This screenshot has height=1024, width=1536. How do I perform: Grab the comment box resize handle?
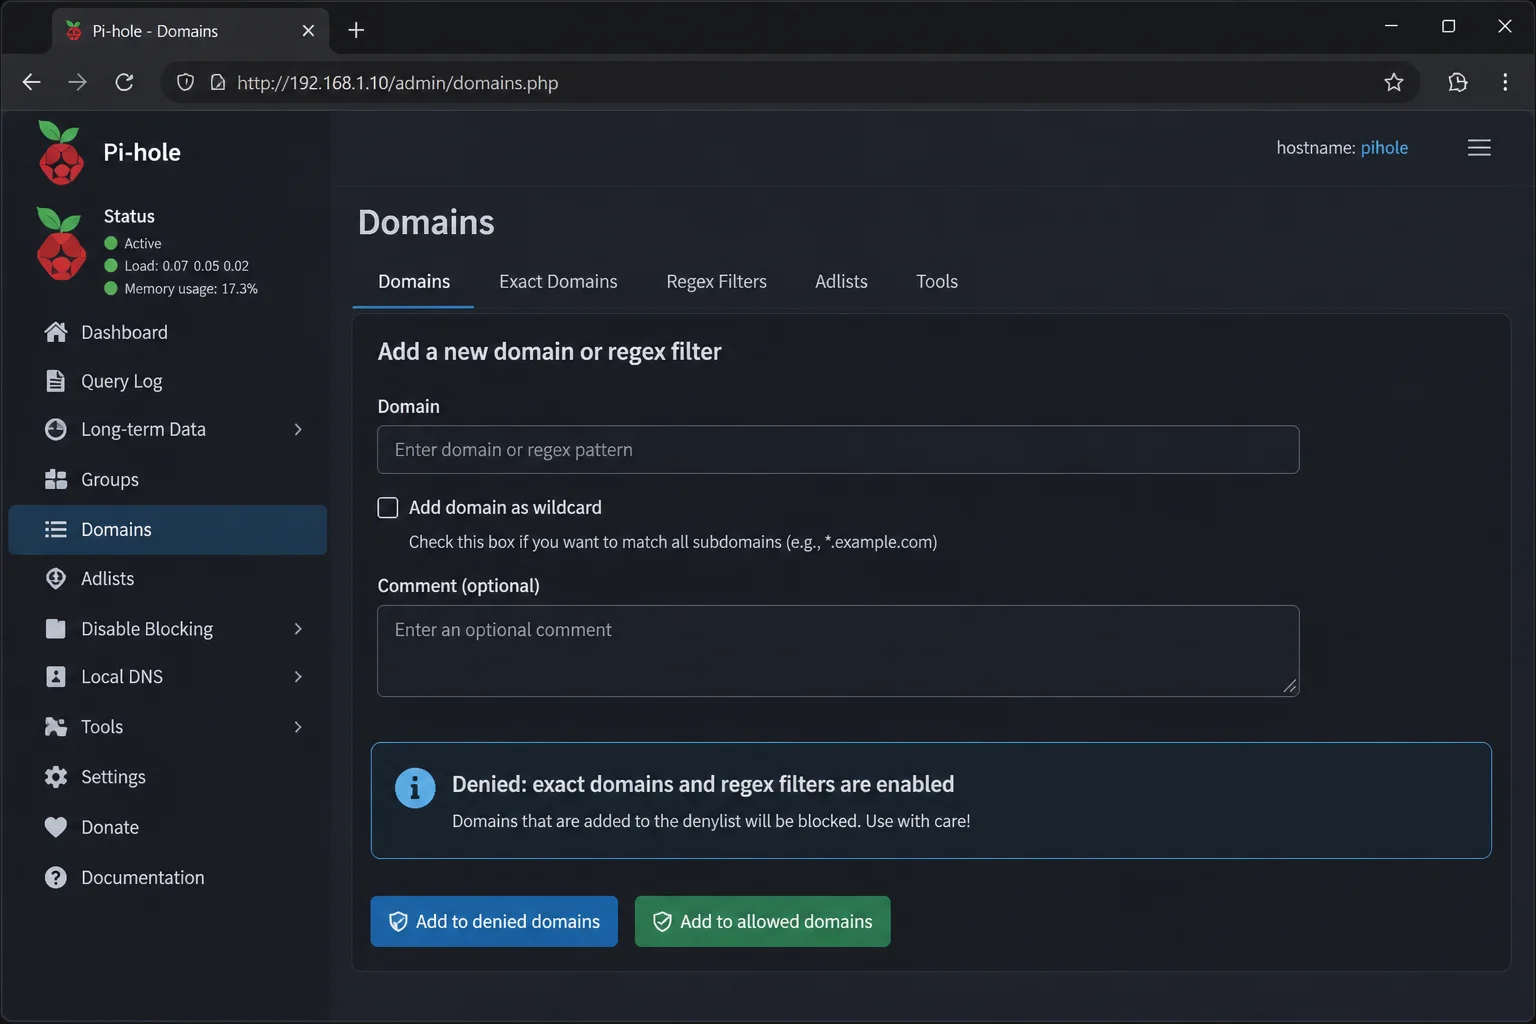pyautogui.click(x=1290, y=686)
